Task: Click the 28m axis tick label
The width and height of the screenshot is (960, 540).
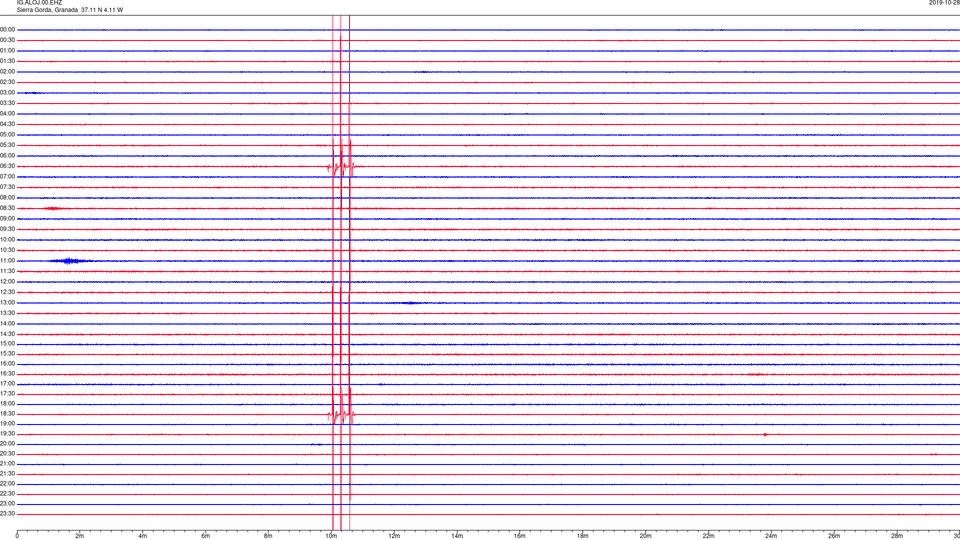Action: coord(897,536)
